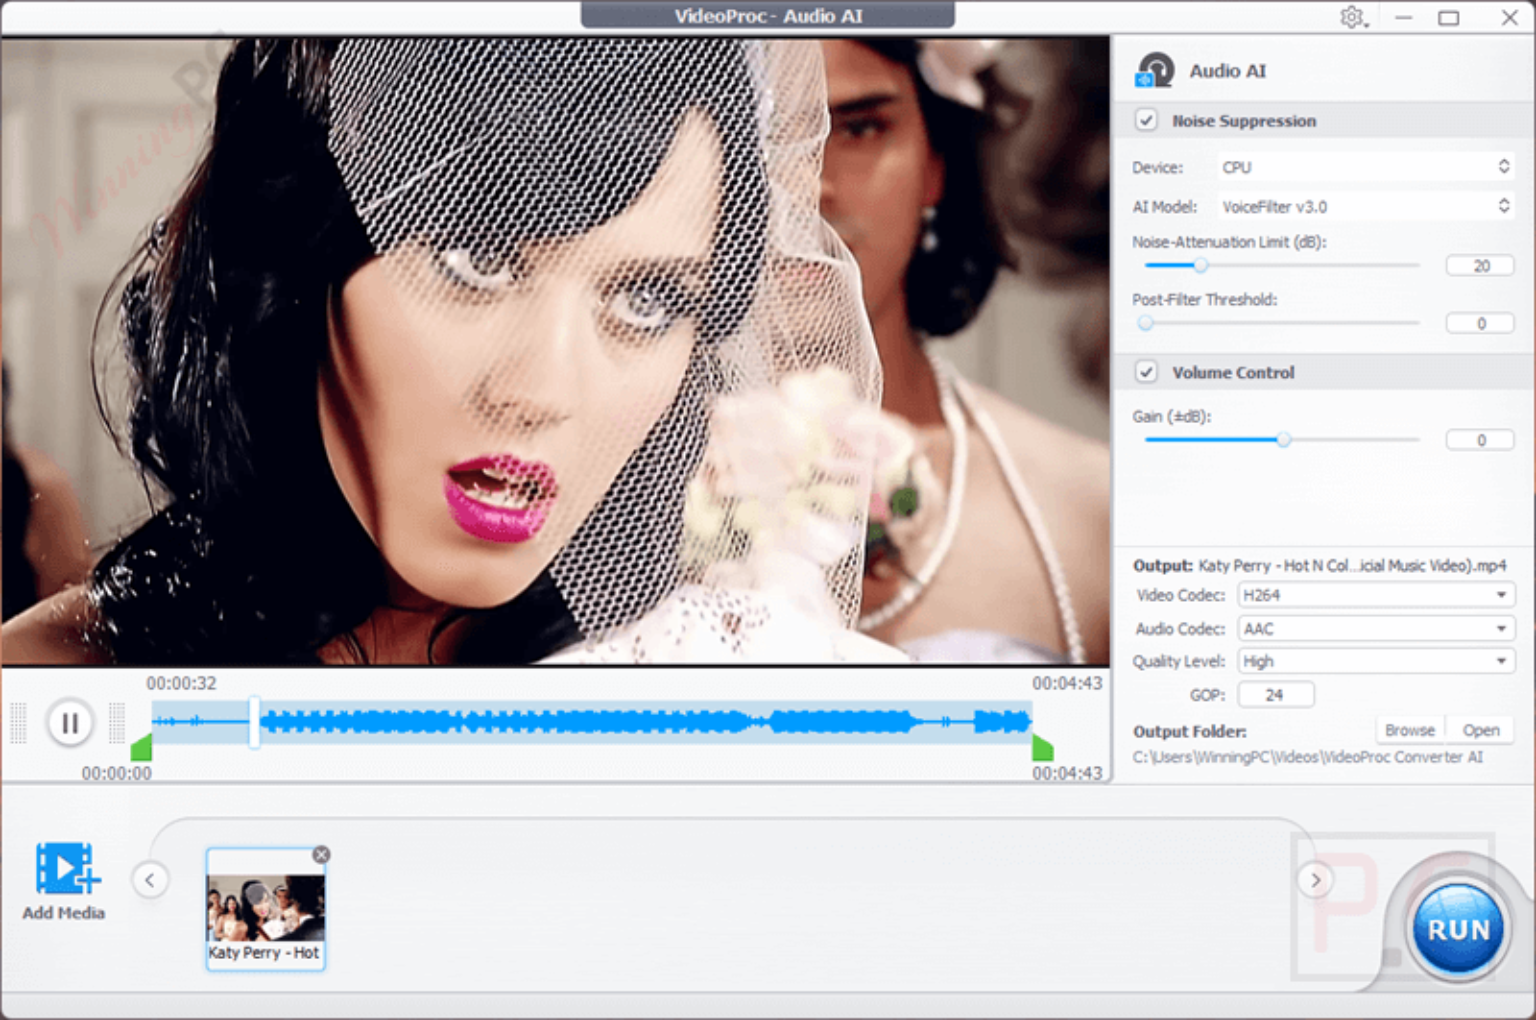Click the Noise-Attenuation Limit value field 20
Screen dimensions: 1536x1020
click(1480, 265)
